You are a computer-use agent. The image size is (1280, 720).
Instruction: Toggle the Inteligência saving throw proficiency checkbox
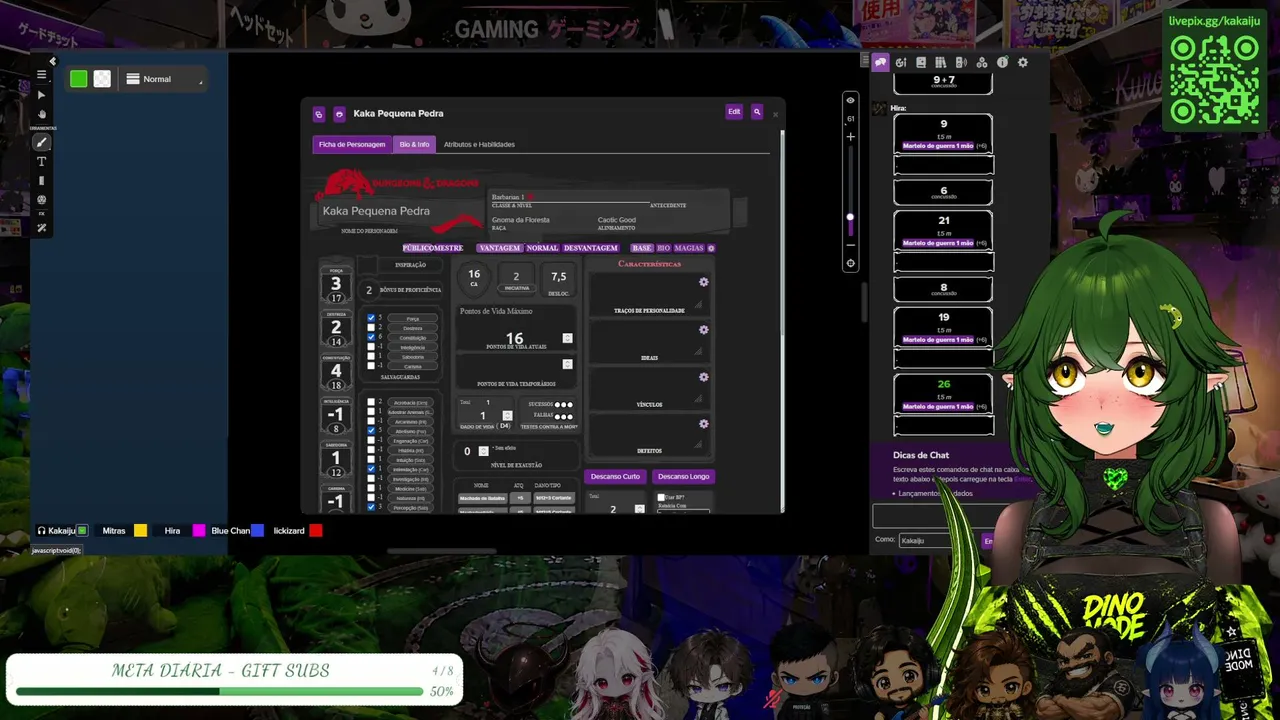(x=371, y=347)
